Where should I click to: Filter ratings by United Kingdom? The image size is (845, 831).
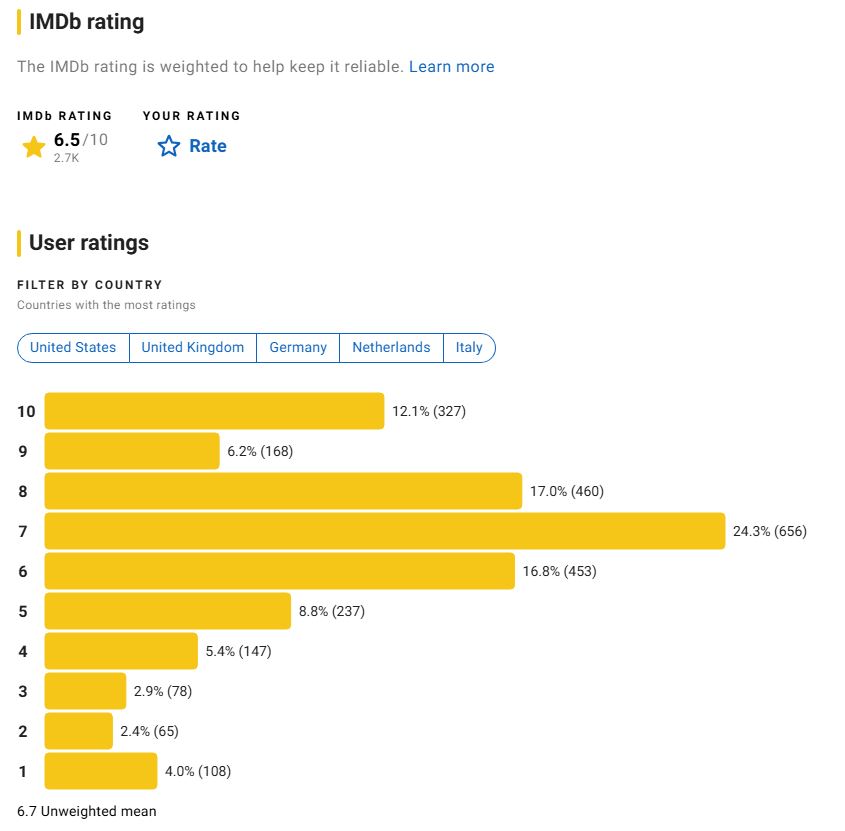click(x=193, y=348)
